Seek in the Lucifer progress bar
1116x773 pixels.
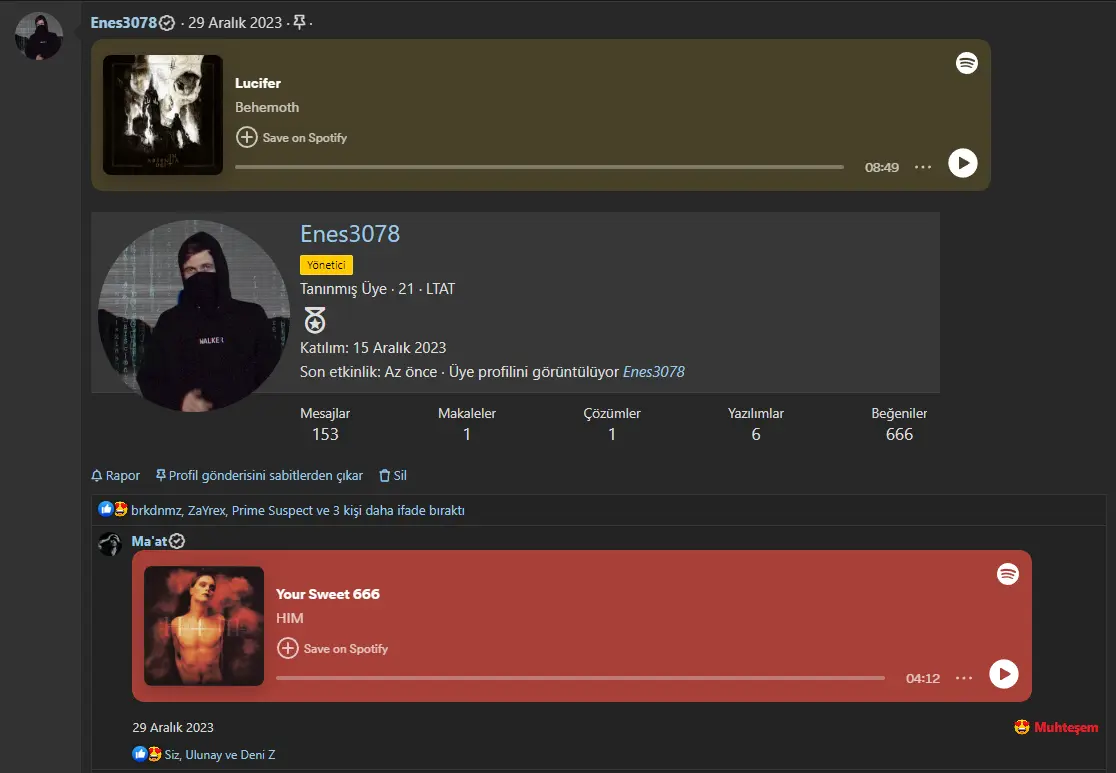(x=539, y=167)
